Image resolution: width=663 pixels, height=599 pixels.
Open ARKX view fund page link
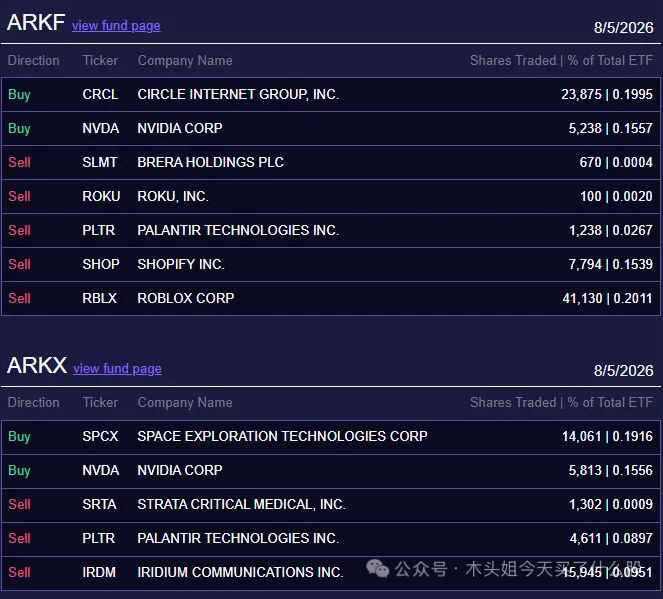117,369
